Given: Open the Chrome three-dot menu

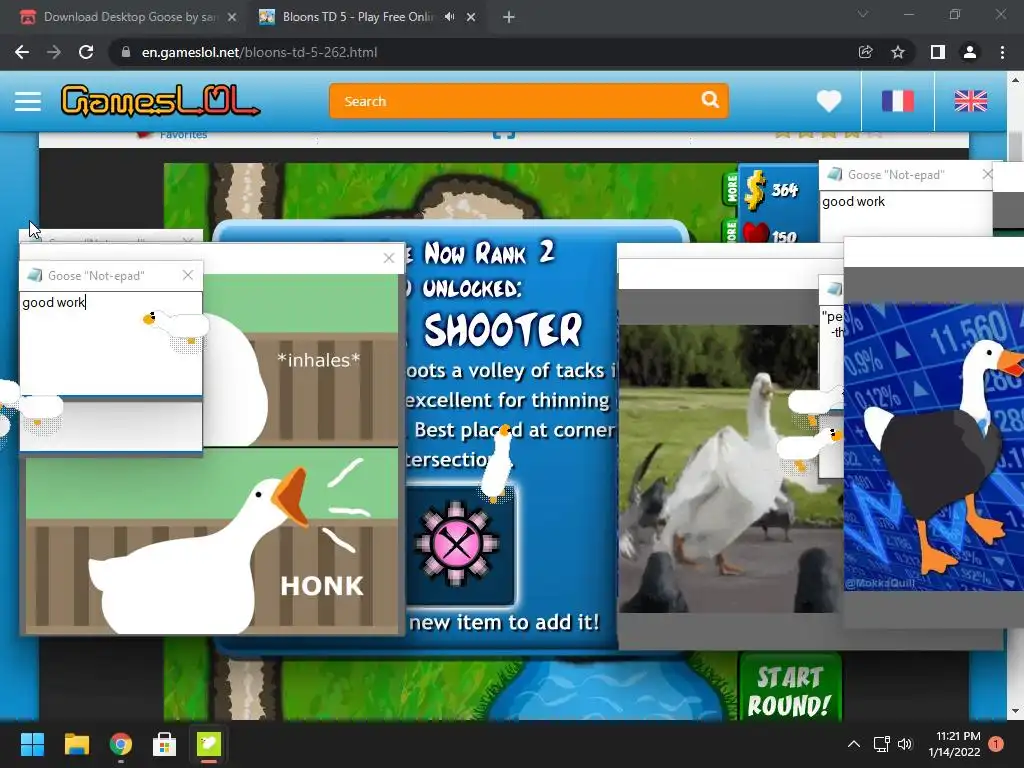Looking at the screenshot, I should tap(1002, 52).
